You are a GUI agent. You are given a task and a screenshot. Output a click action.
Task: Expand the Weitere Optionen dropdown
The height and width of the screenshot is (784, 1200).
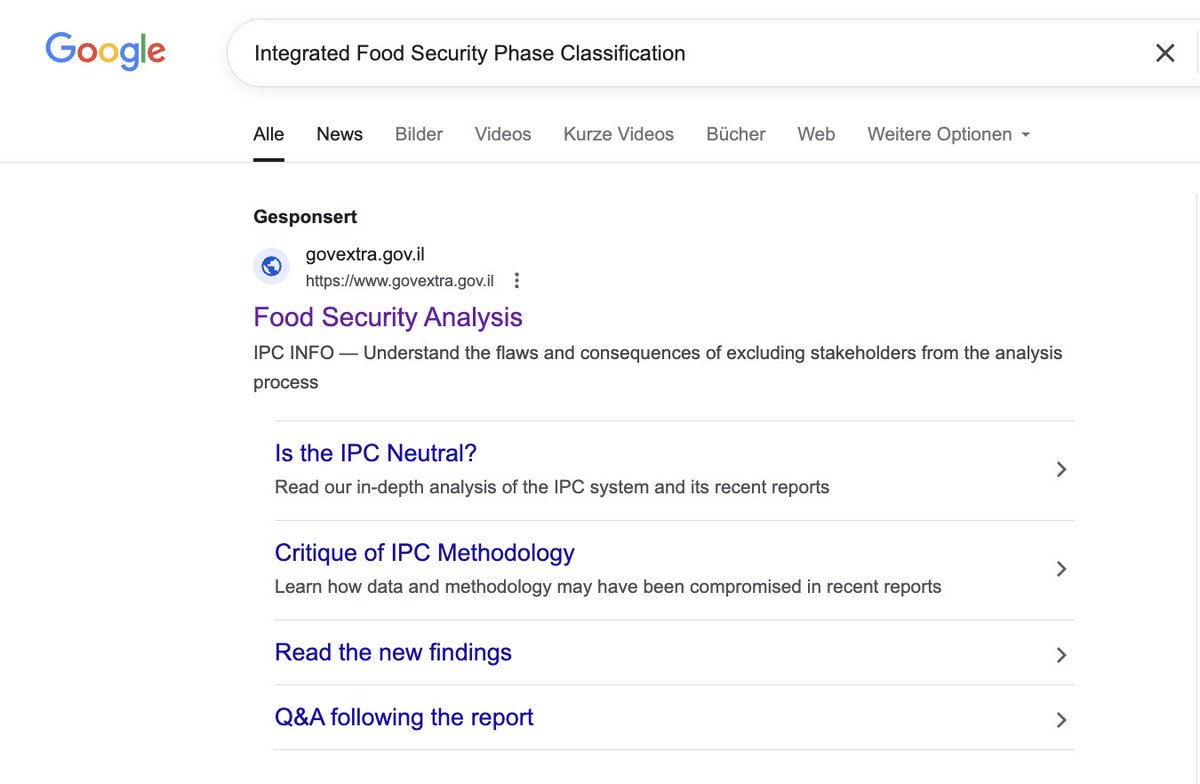coord(948,134)
